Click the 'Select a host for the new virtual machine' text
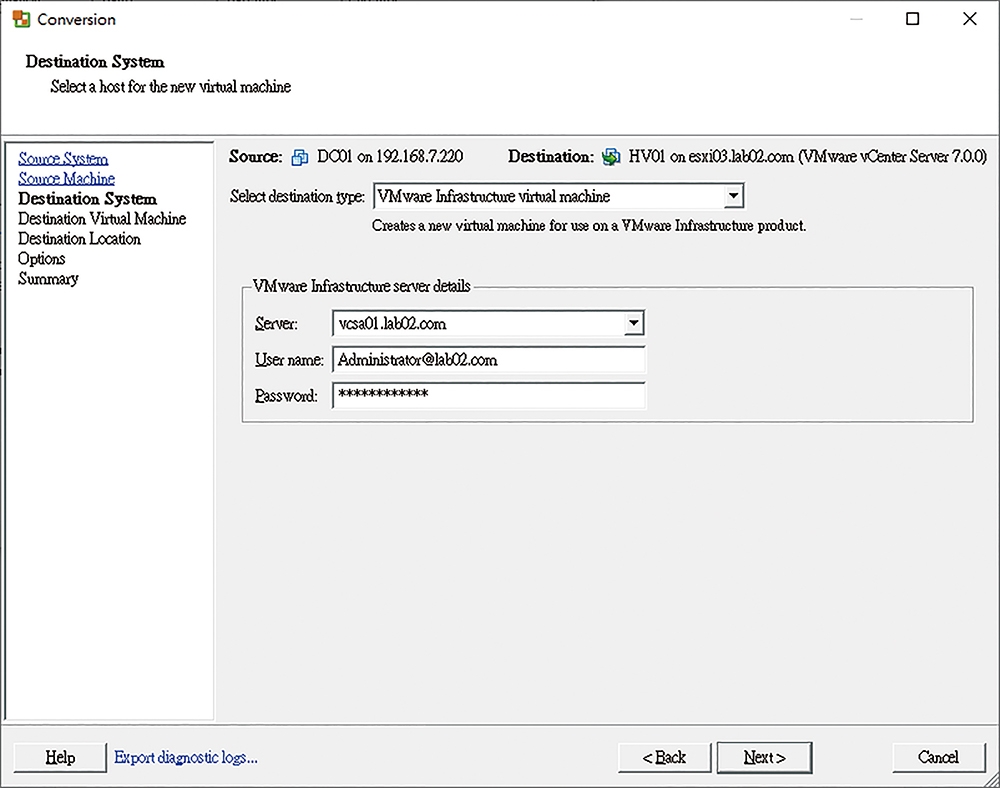Image resolution: width=1000 pixels, height=788 pixels. point(171,87)
